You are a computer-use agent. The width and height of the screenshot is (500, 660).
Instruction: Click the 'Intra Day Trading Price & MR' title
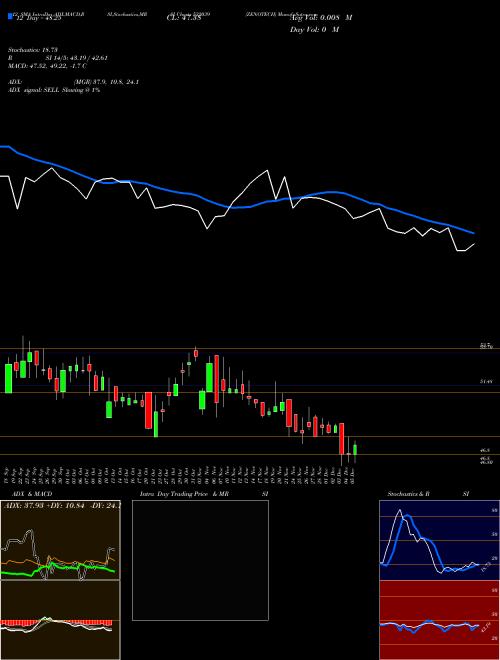coord(184,494)
